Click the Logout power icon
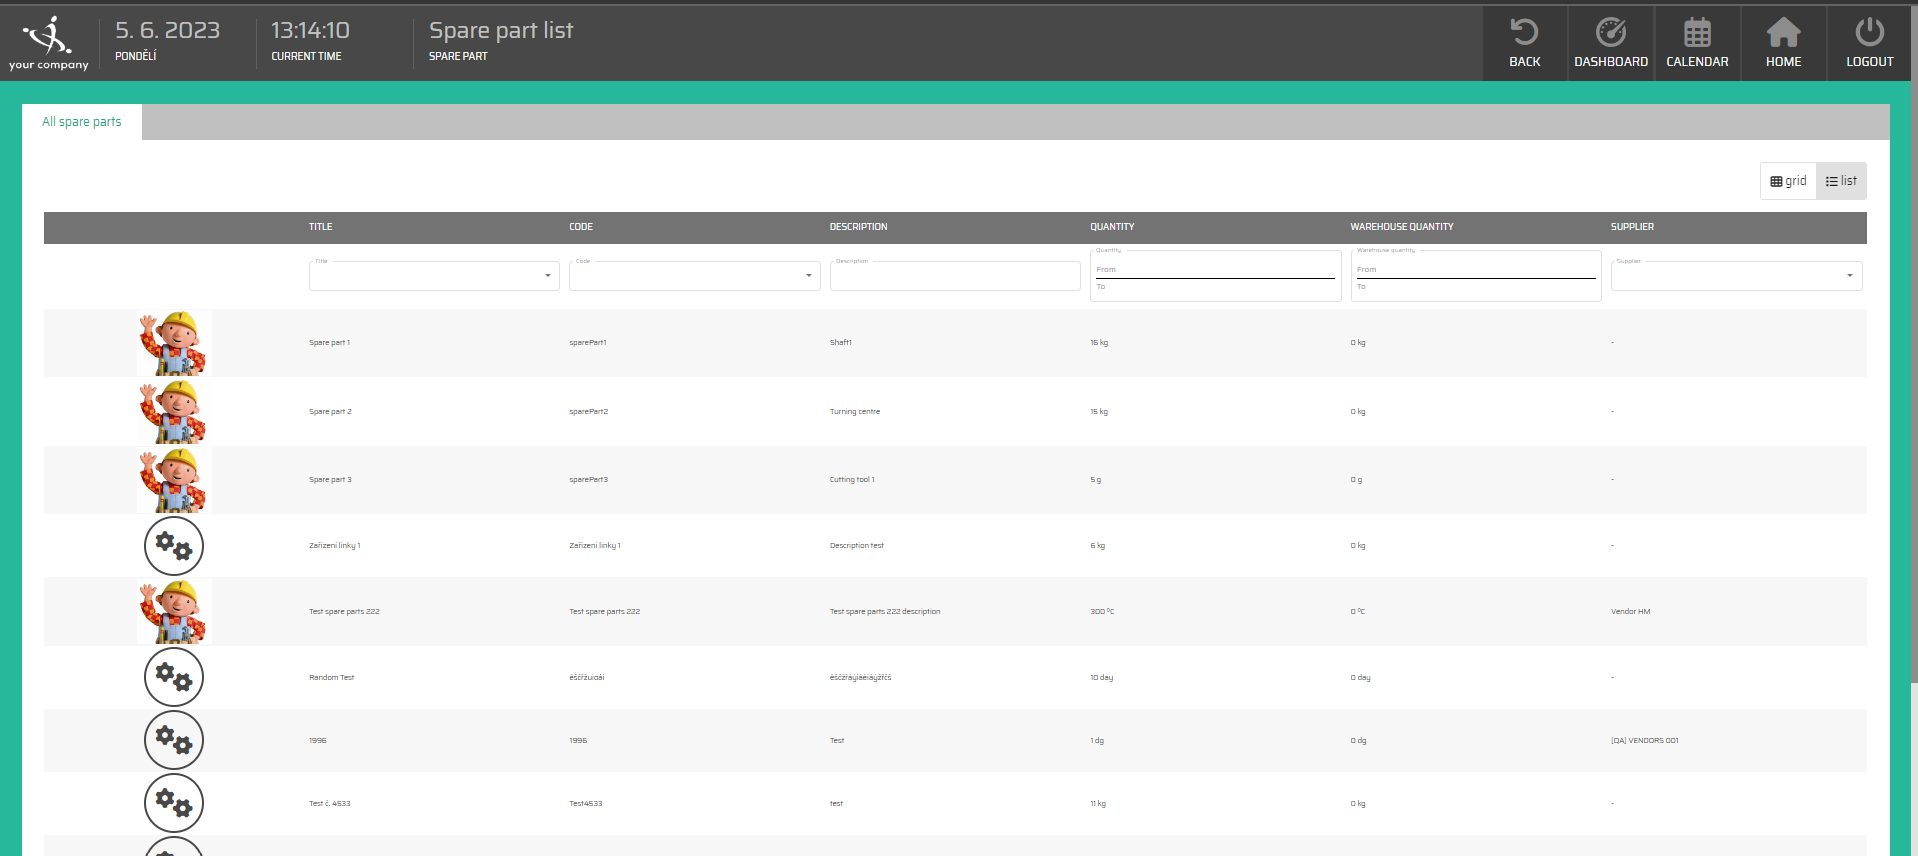1918x856 pixels. tap(1869, 33)
